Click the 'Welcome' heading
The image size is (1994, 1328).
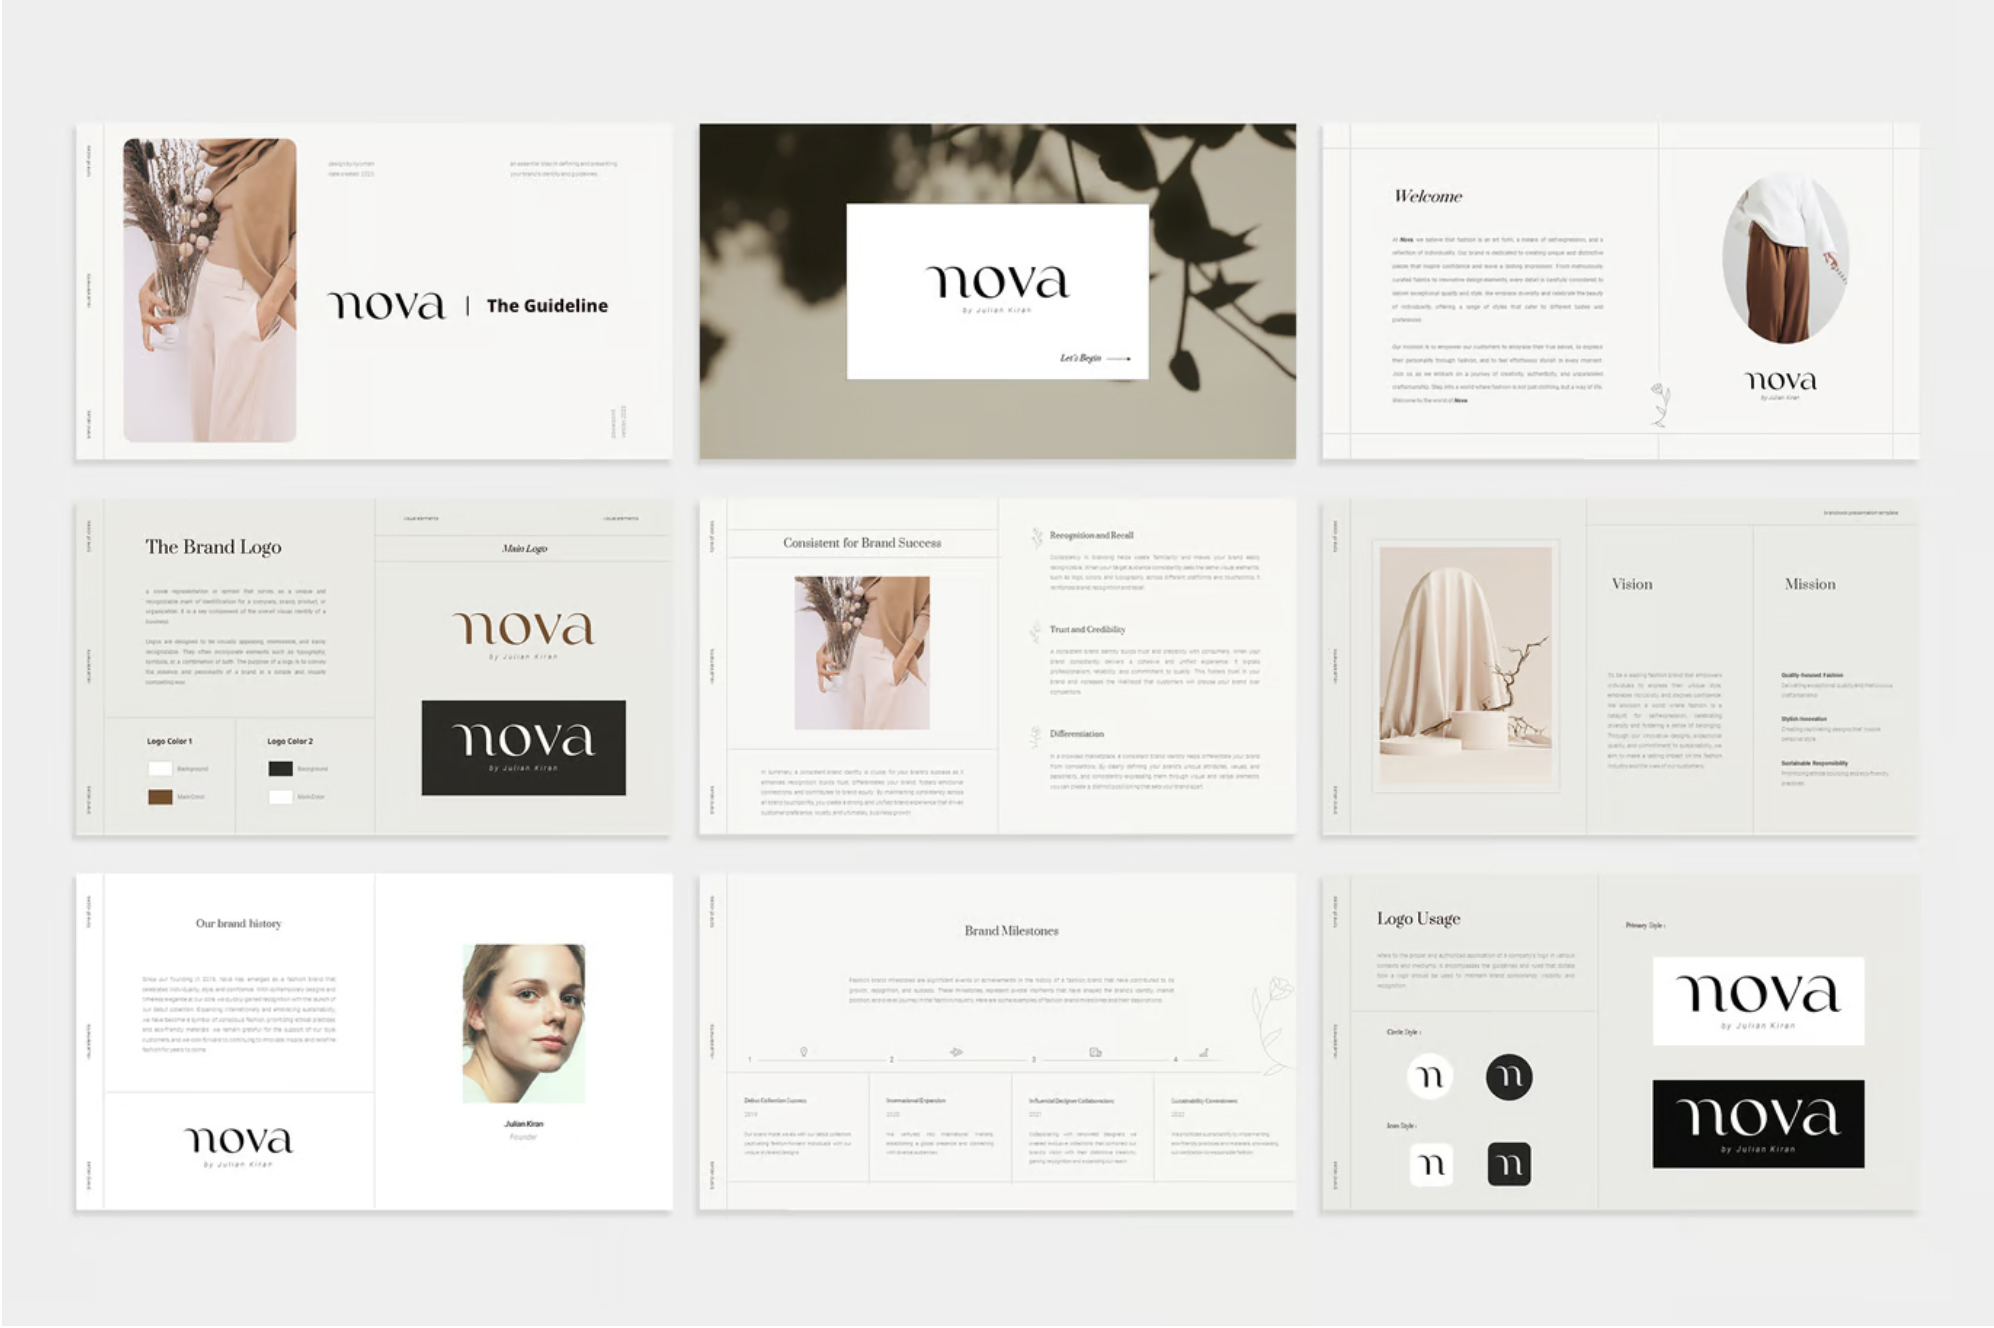click(x=1428, y=197)
